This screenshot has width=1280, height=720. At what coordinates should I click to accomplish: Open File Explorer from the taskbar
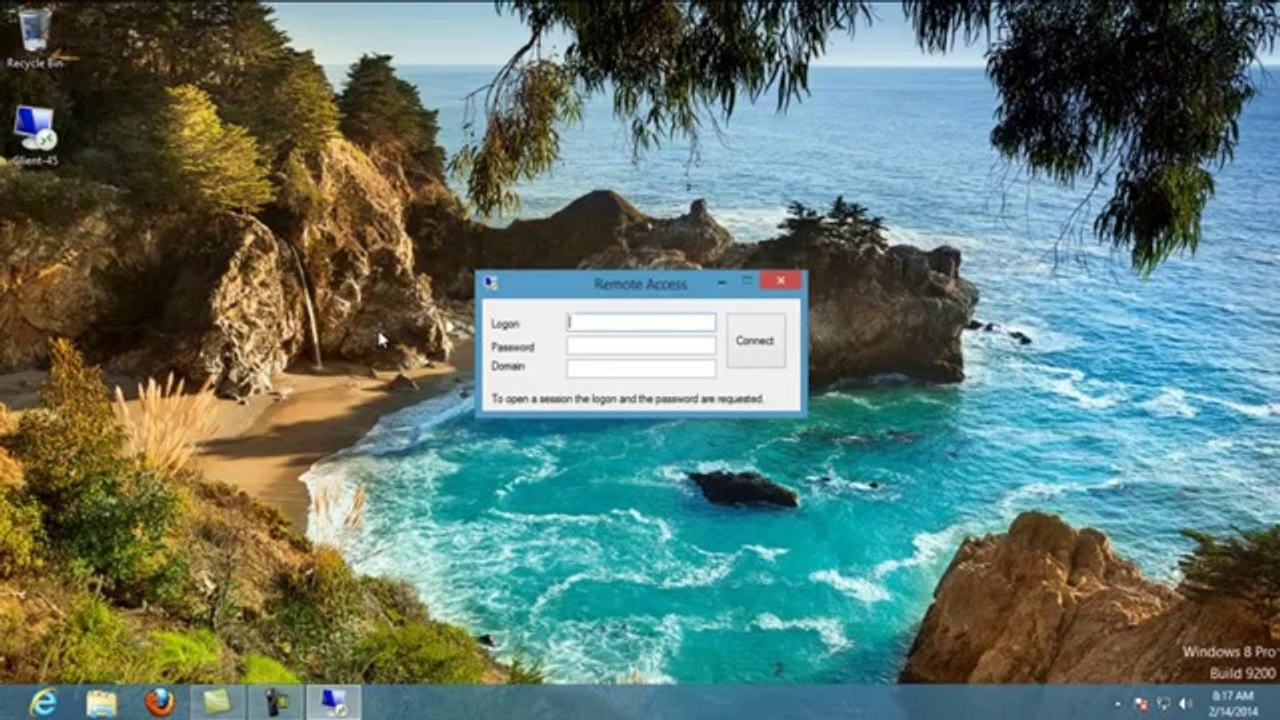coord(101,703)
